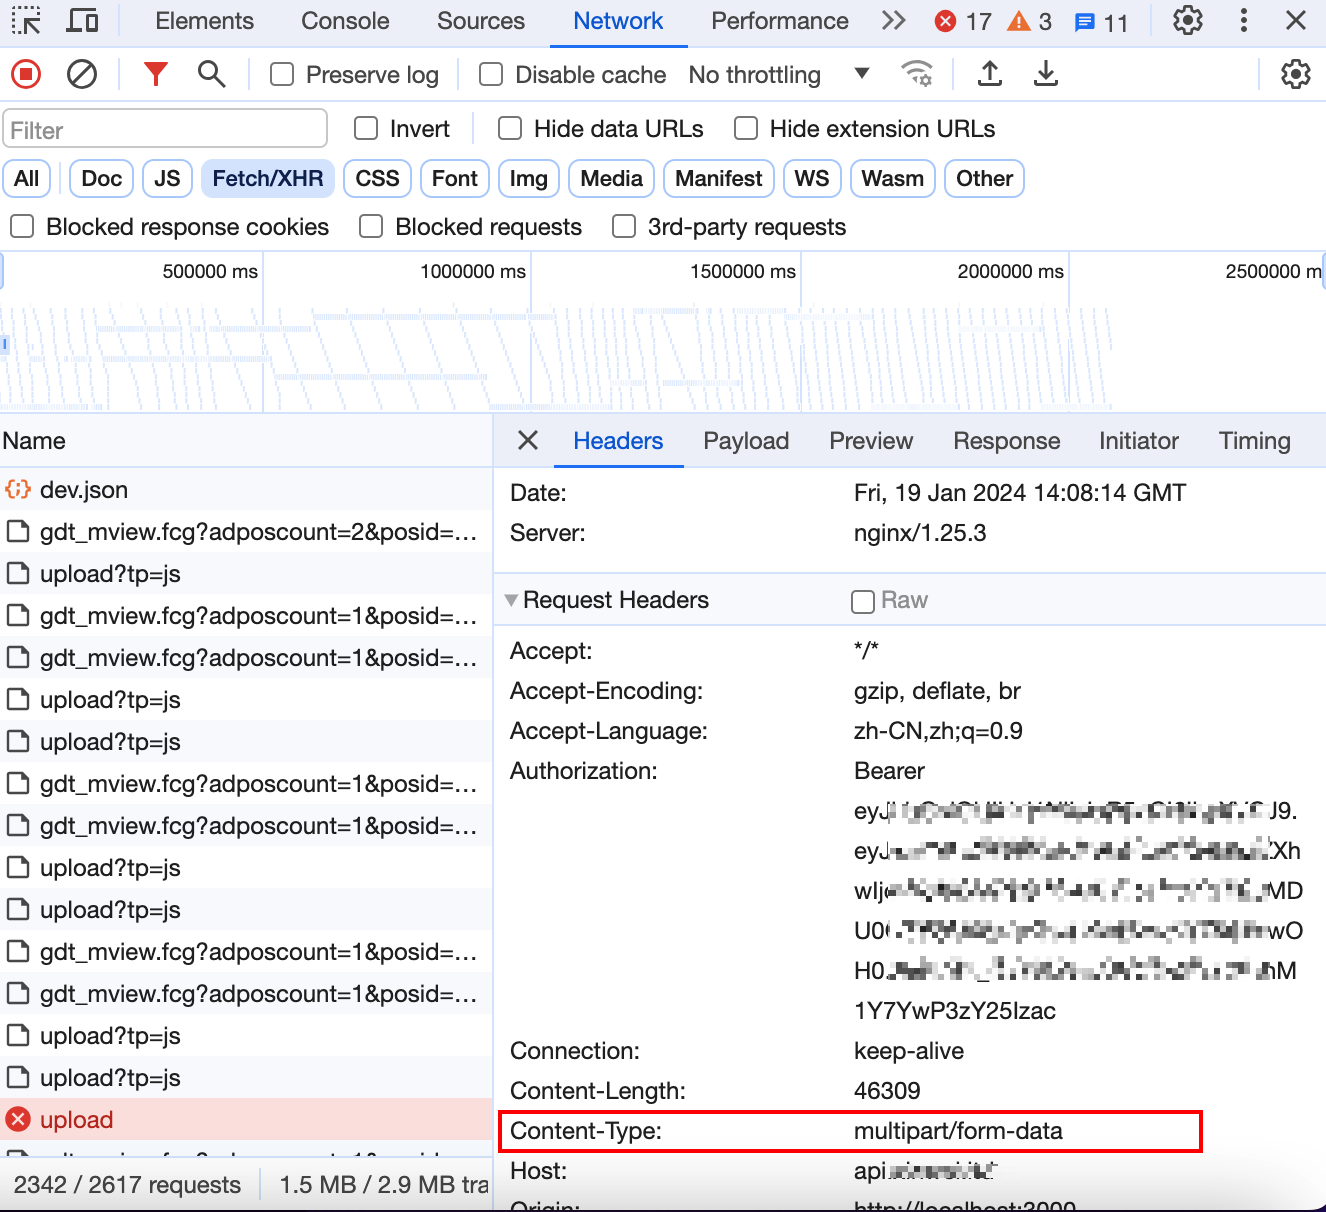Check the Disable cache option
1326x1212 pixels.
pos(491,75)
